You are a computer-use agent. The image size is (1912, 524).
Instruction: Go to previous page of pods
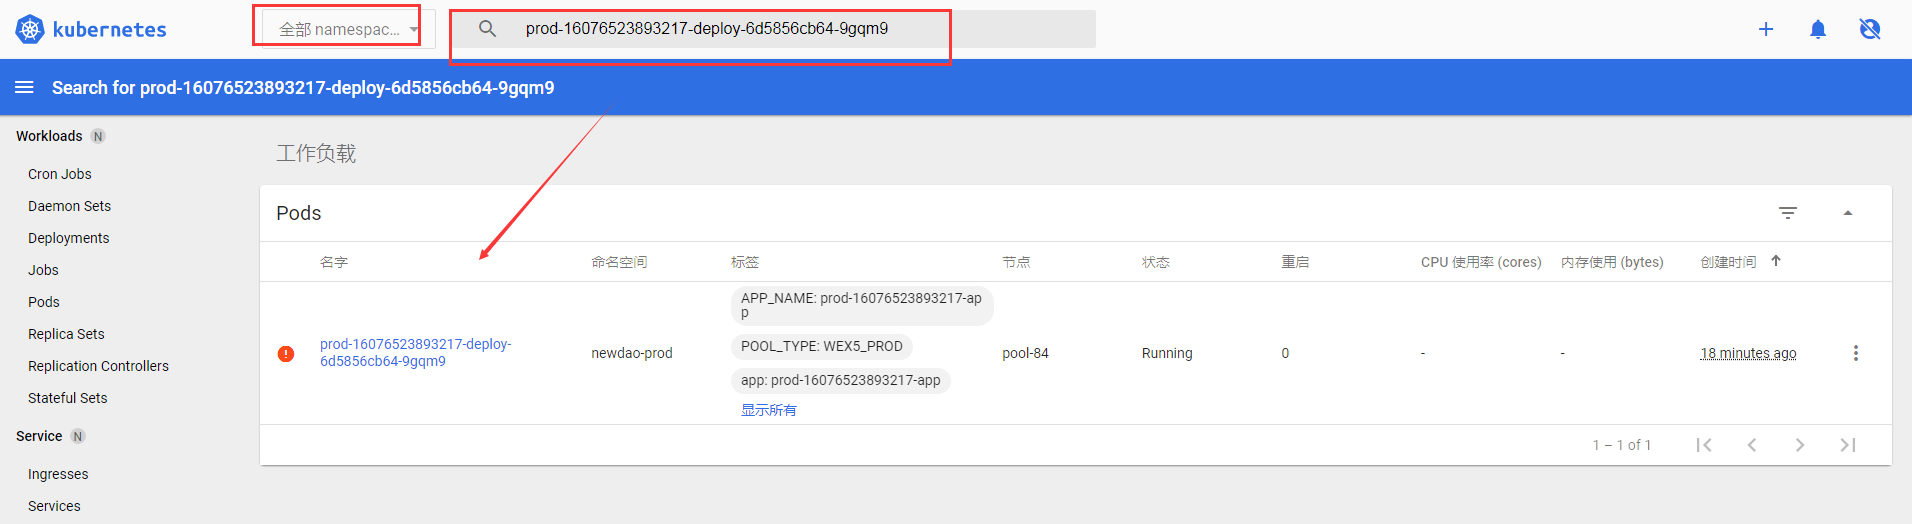click(x=1752, y=445)
